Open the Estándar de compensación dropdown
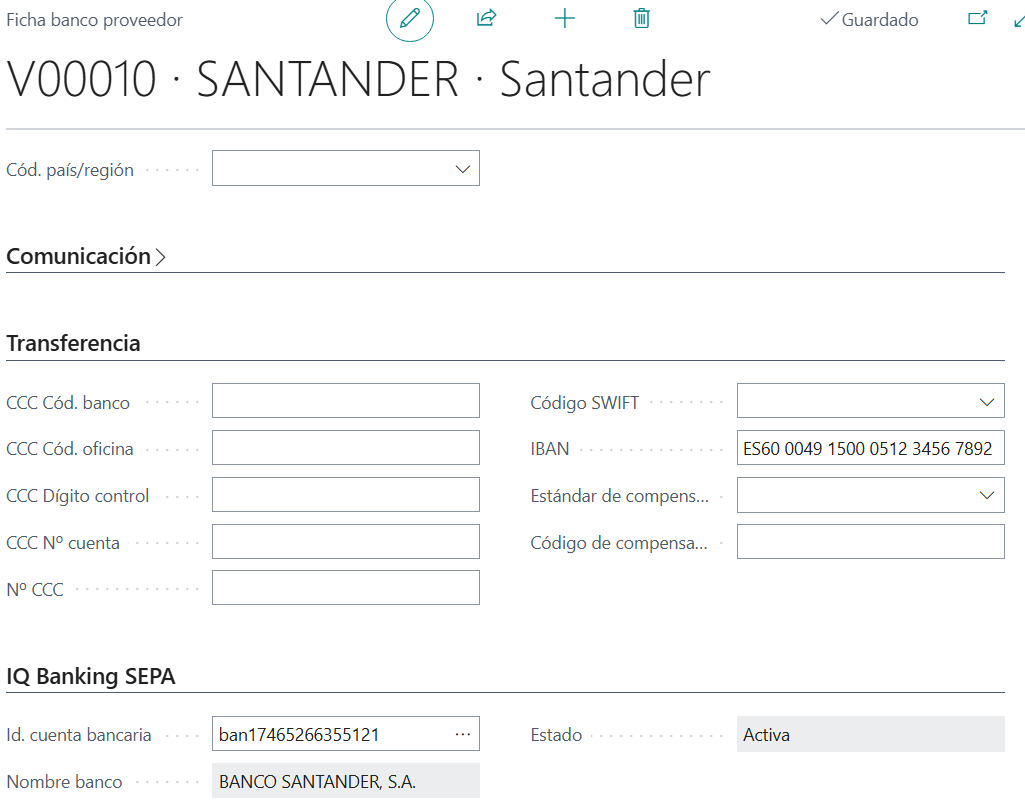The image size is (1025, 807). click(987, 494)
